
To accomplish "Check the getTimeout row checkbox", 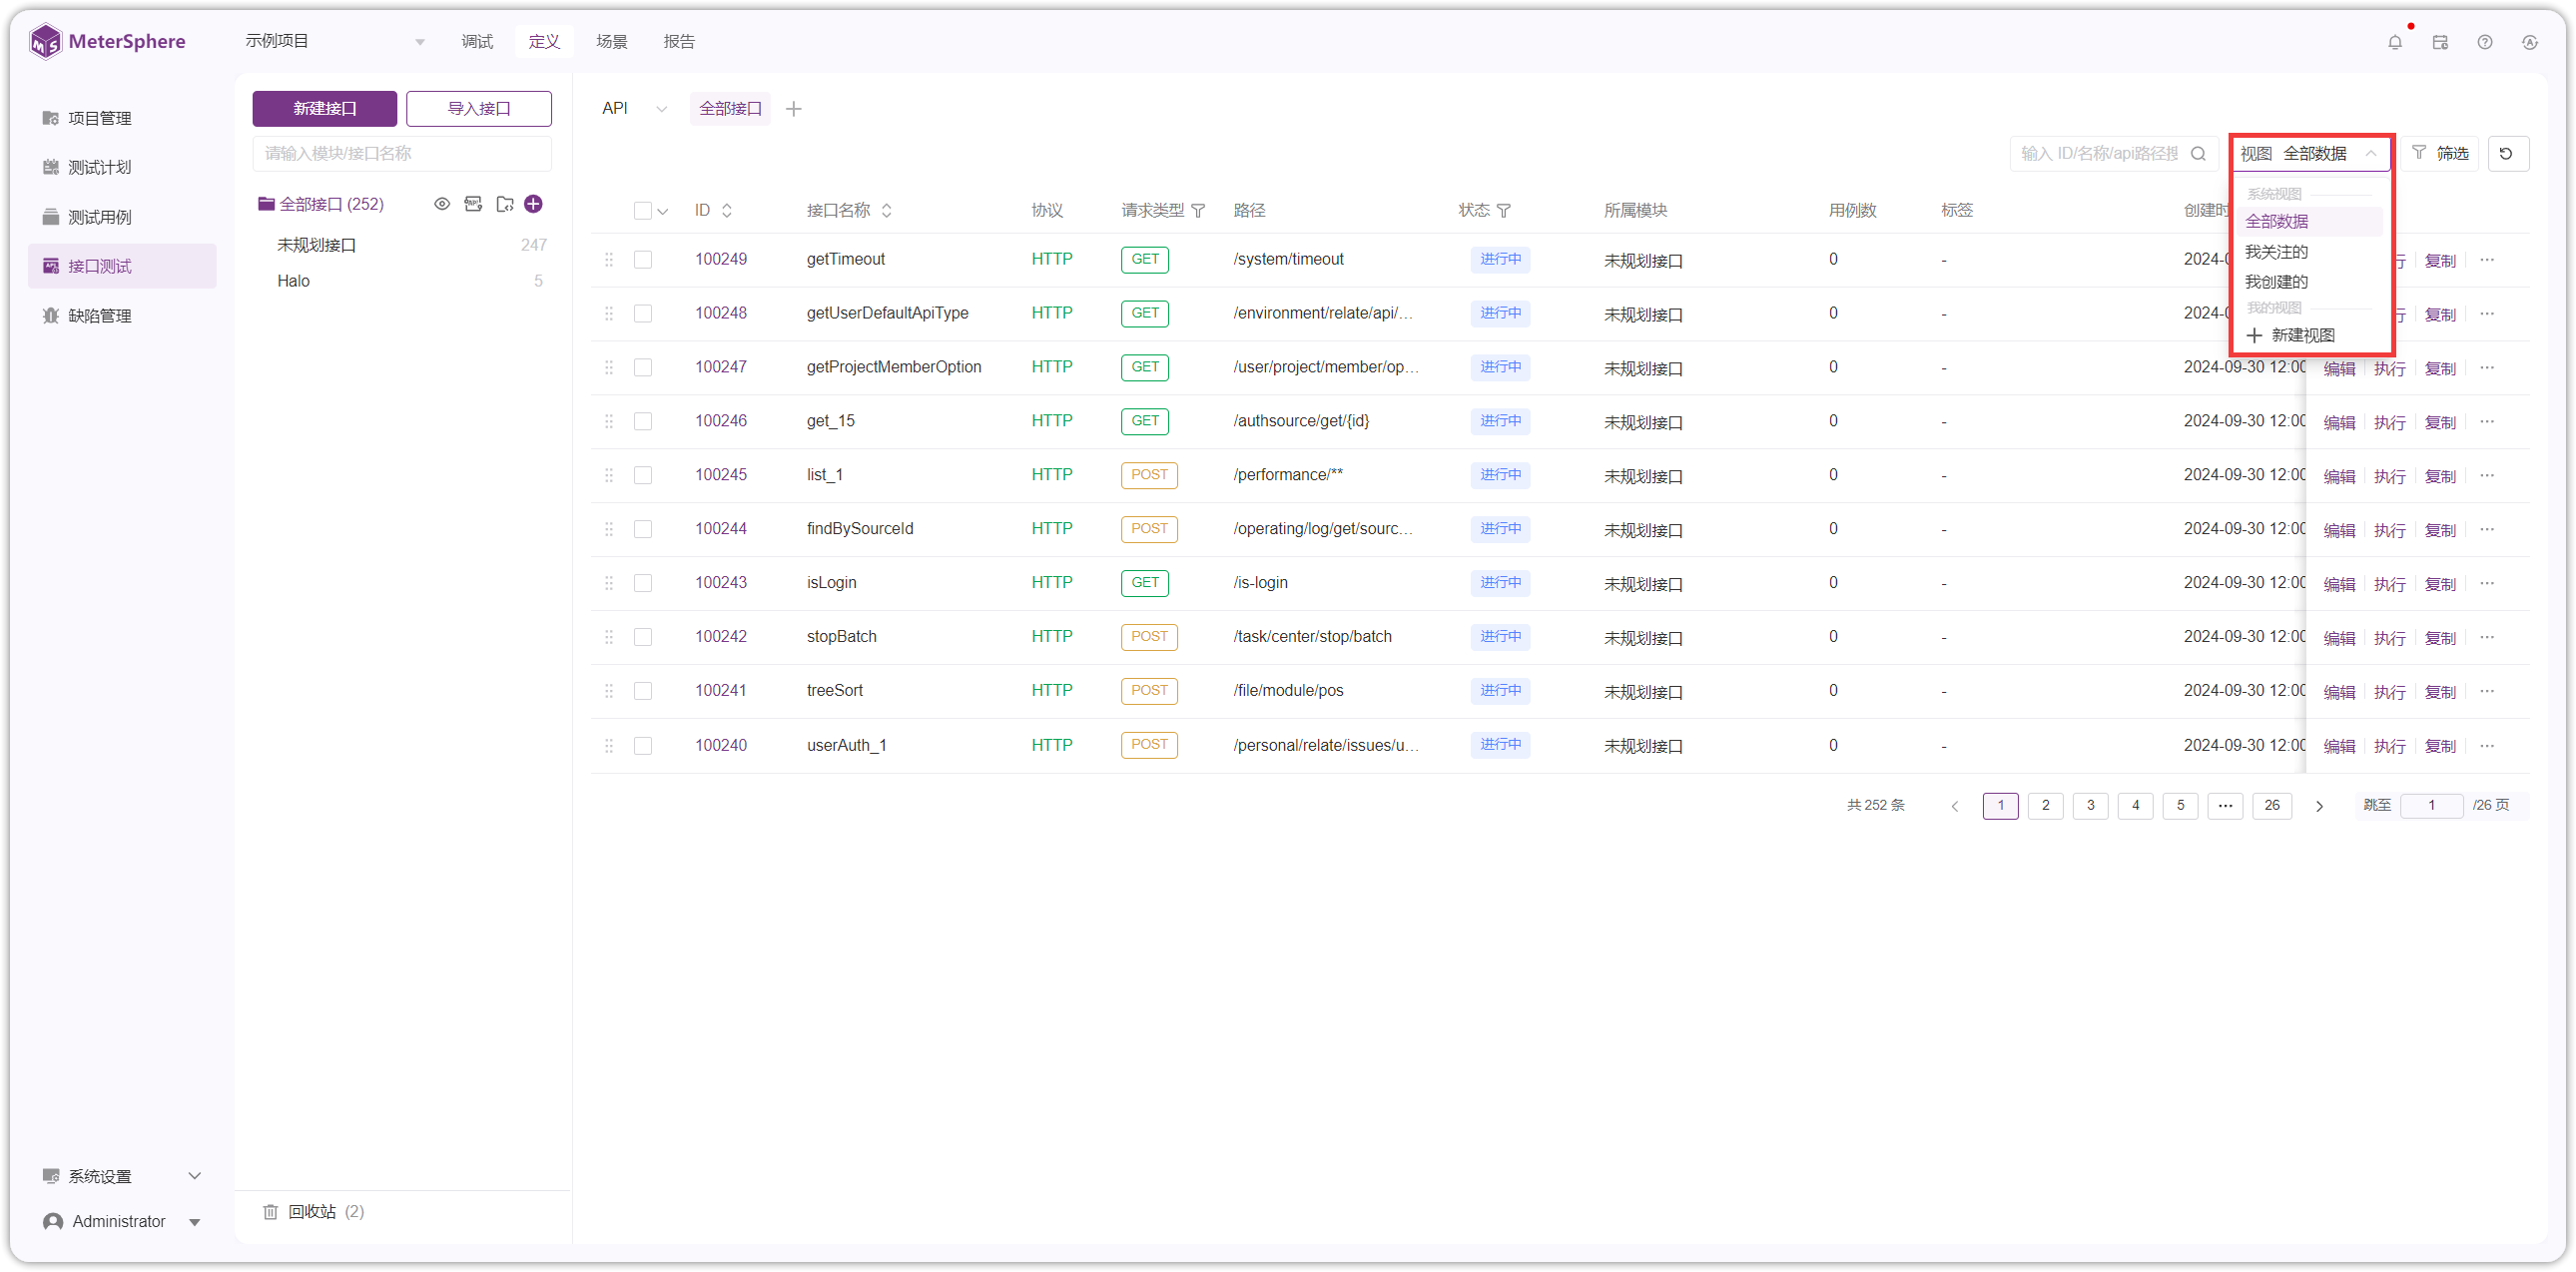I will (x=643, y=260).
